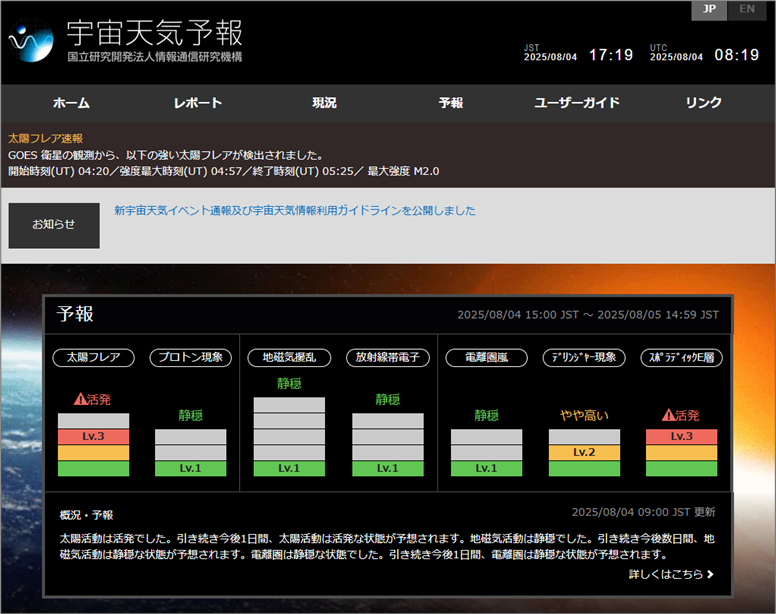This screenshot has height=614, width=776.
Task: Open the 予報 menu
Action: 450,103
